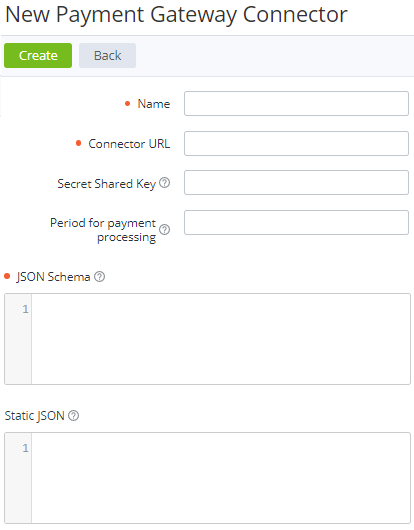The width and height of the screenshot is (414, 530).
Task: Place cursor in Static JSON code editor
Action: 221,478
